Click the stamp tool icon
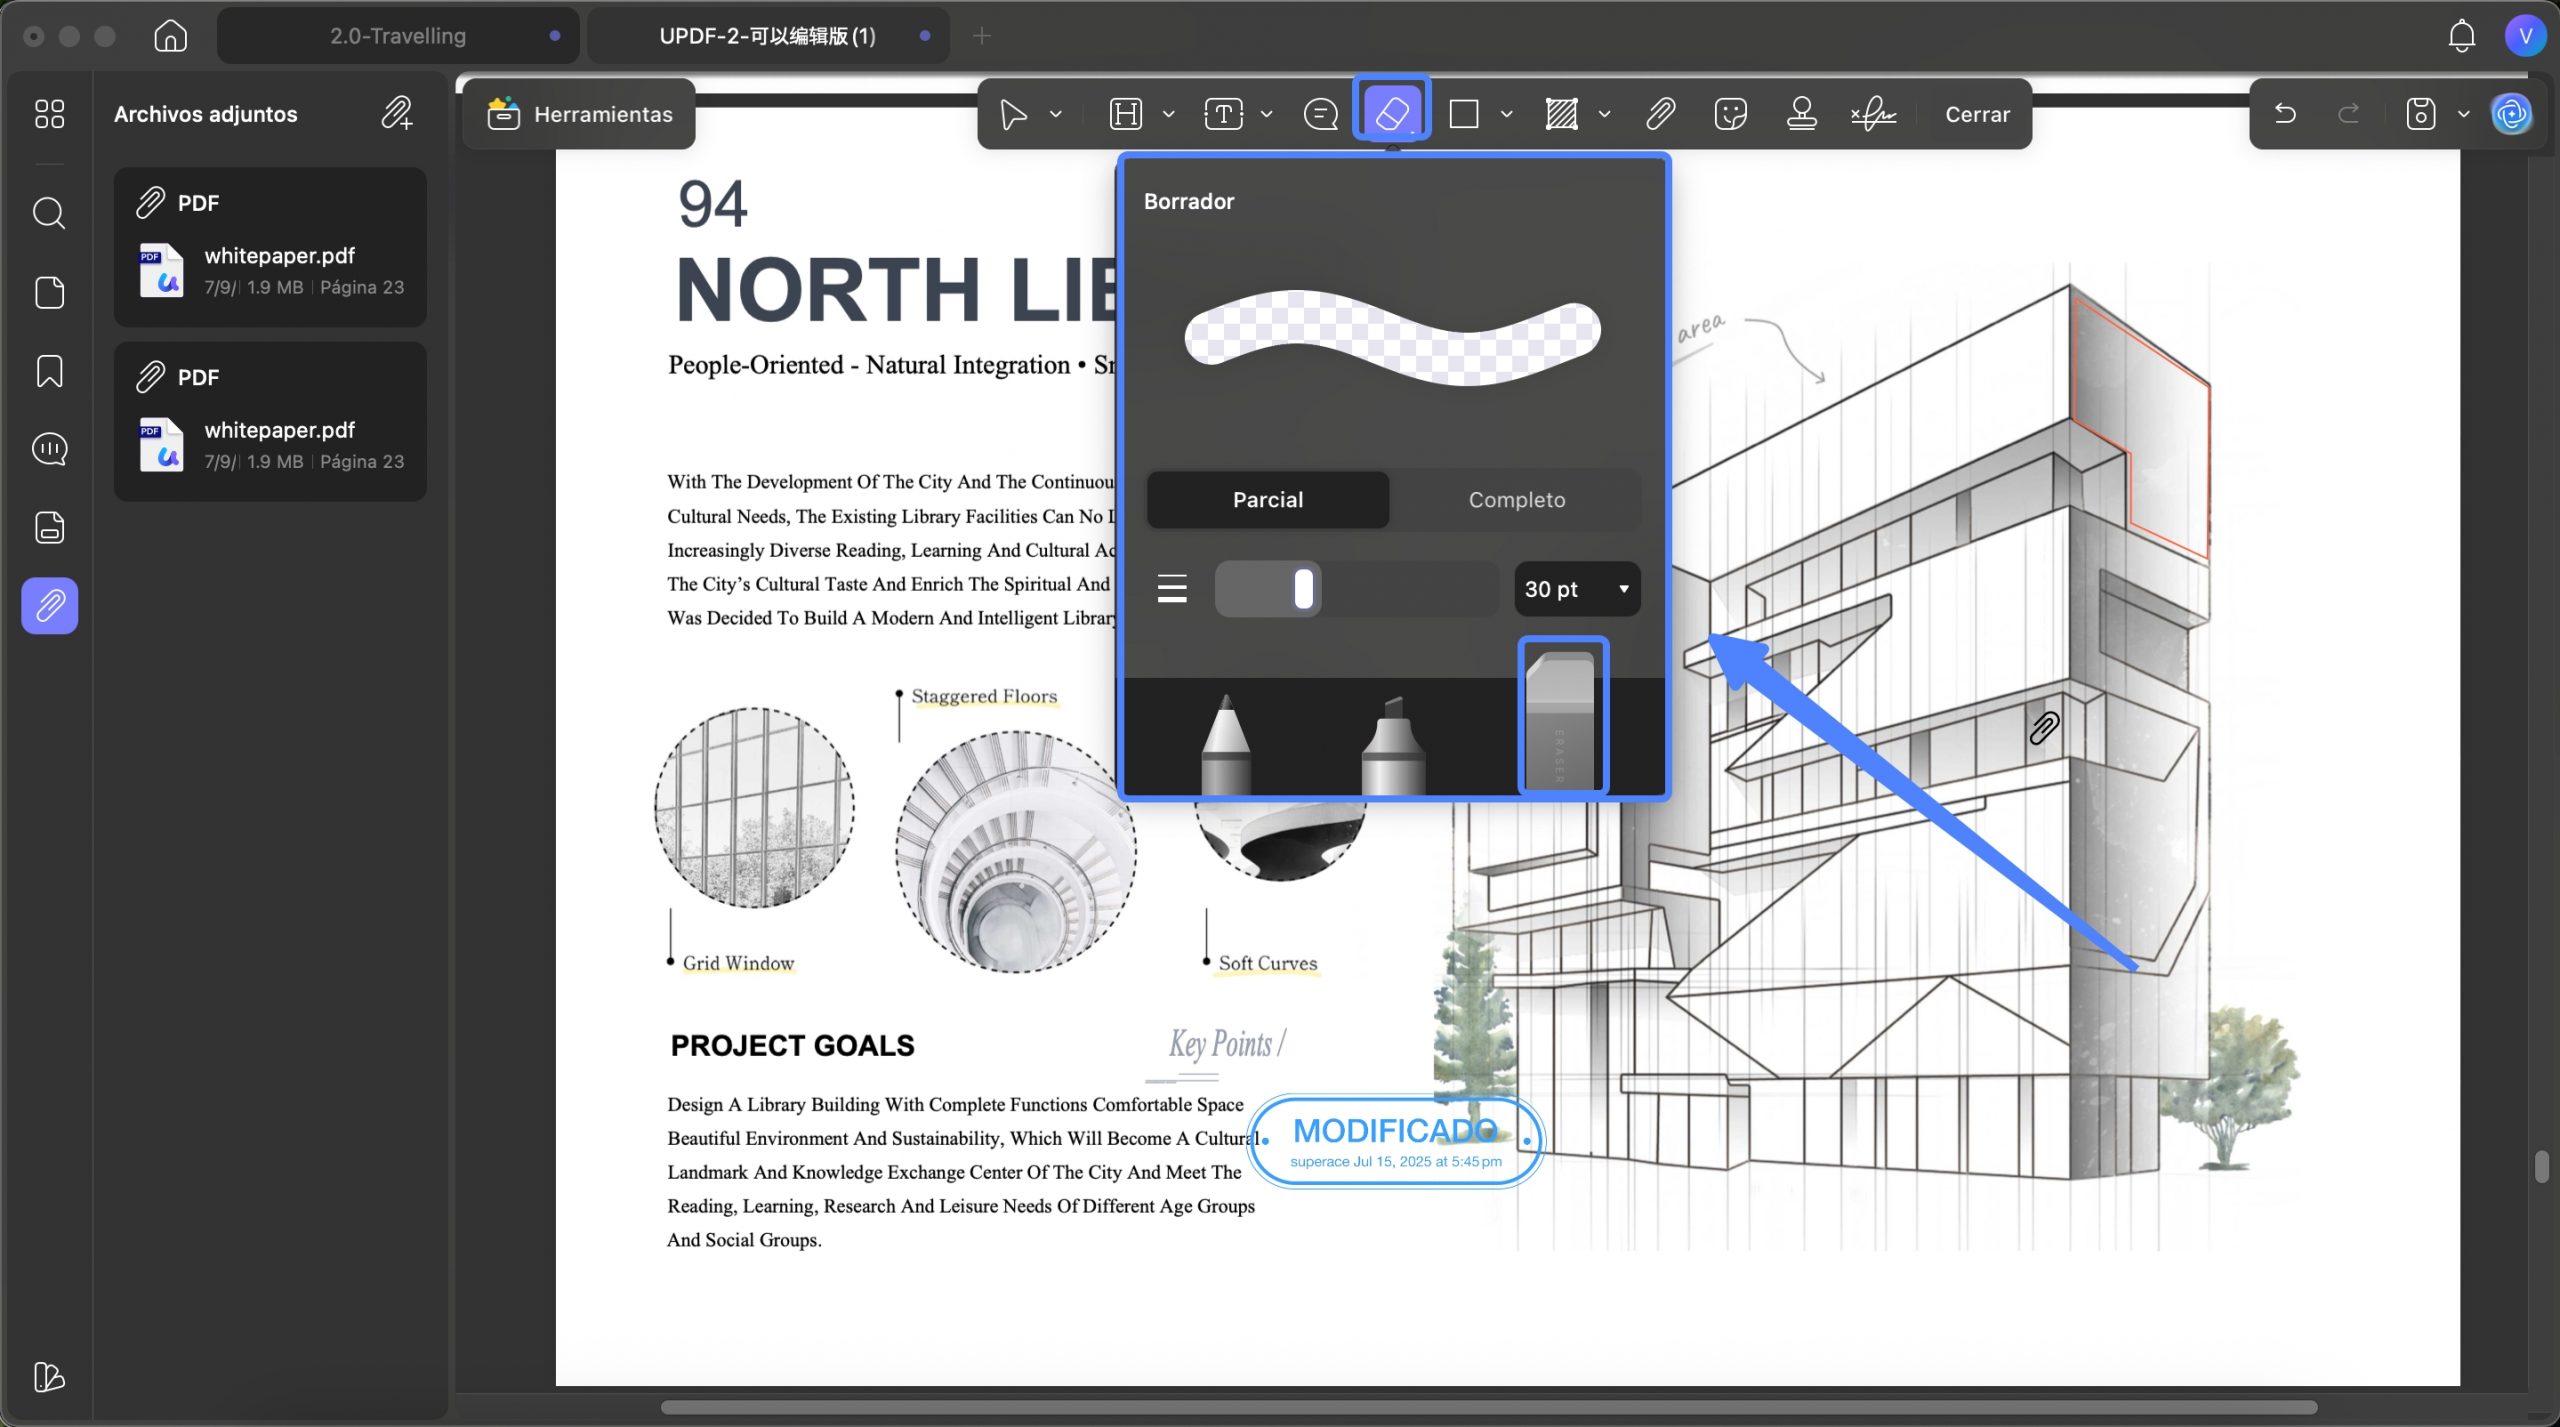The height and width of the screenshot is (1427, 2560). point(1801,113)
